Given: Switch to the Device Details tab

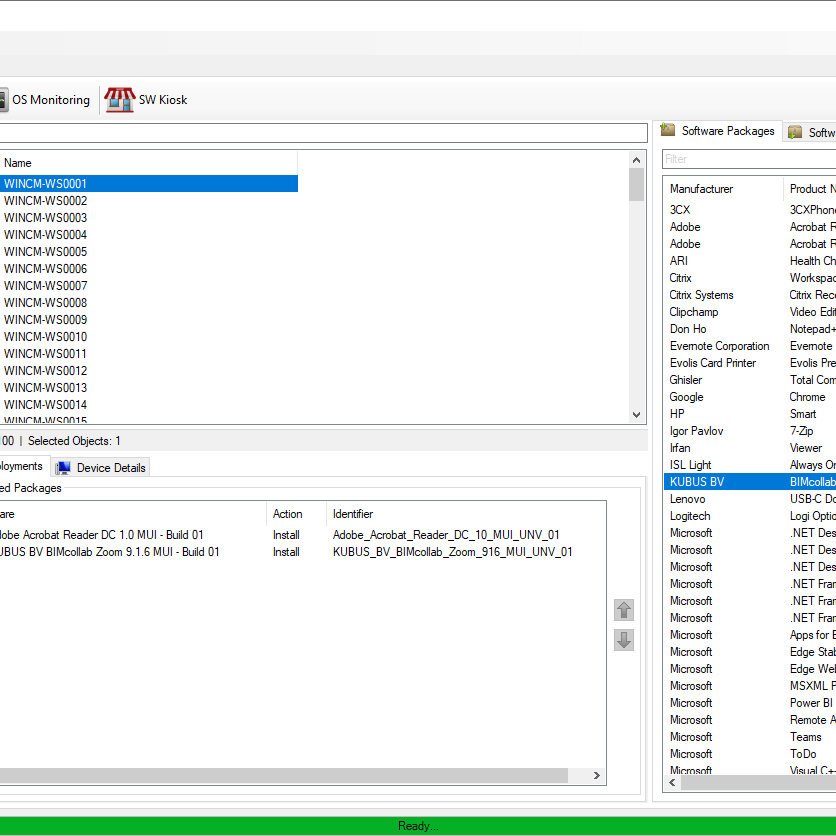Looking at the screenshot, I should [x=111, y=468].
